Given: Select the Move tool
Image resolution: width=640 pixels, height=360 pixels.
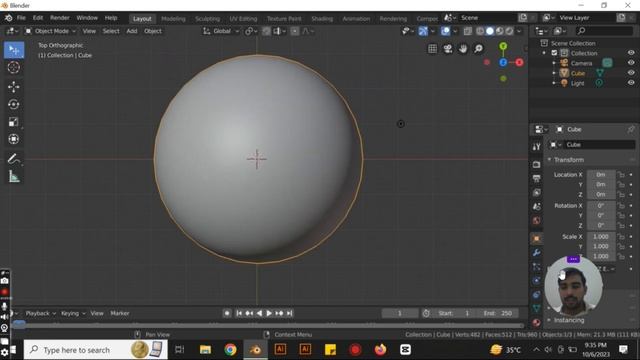Looking at the screenshot, I should [x=14, y=87].
